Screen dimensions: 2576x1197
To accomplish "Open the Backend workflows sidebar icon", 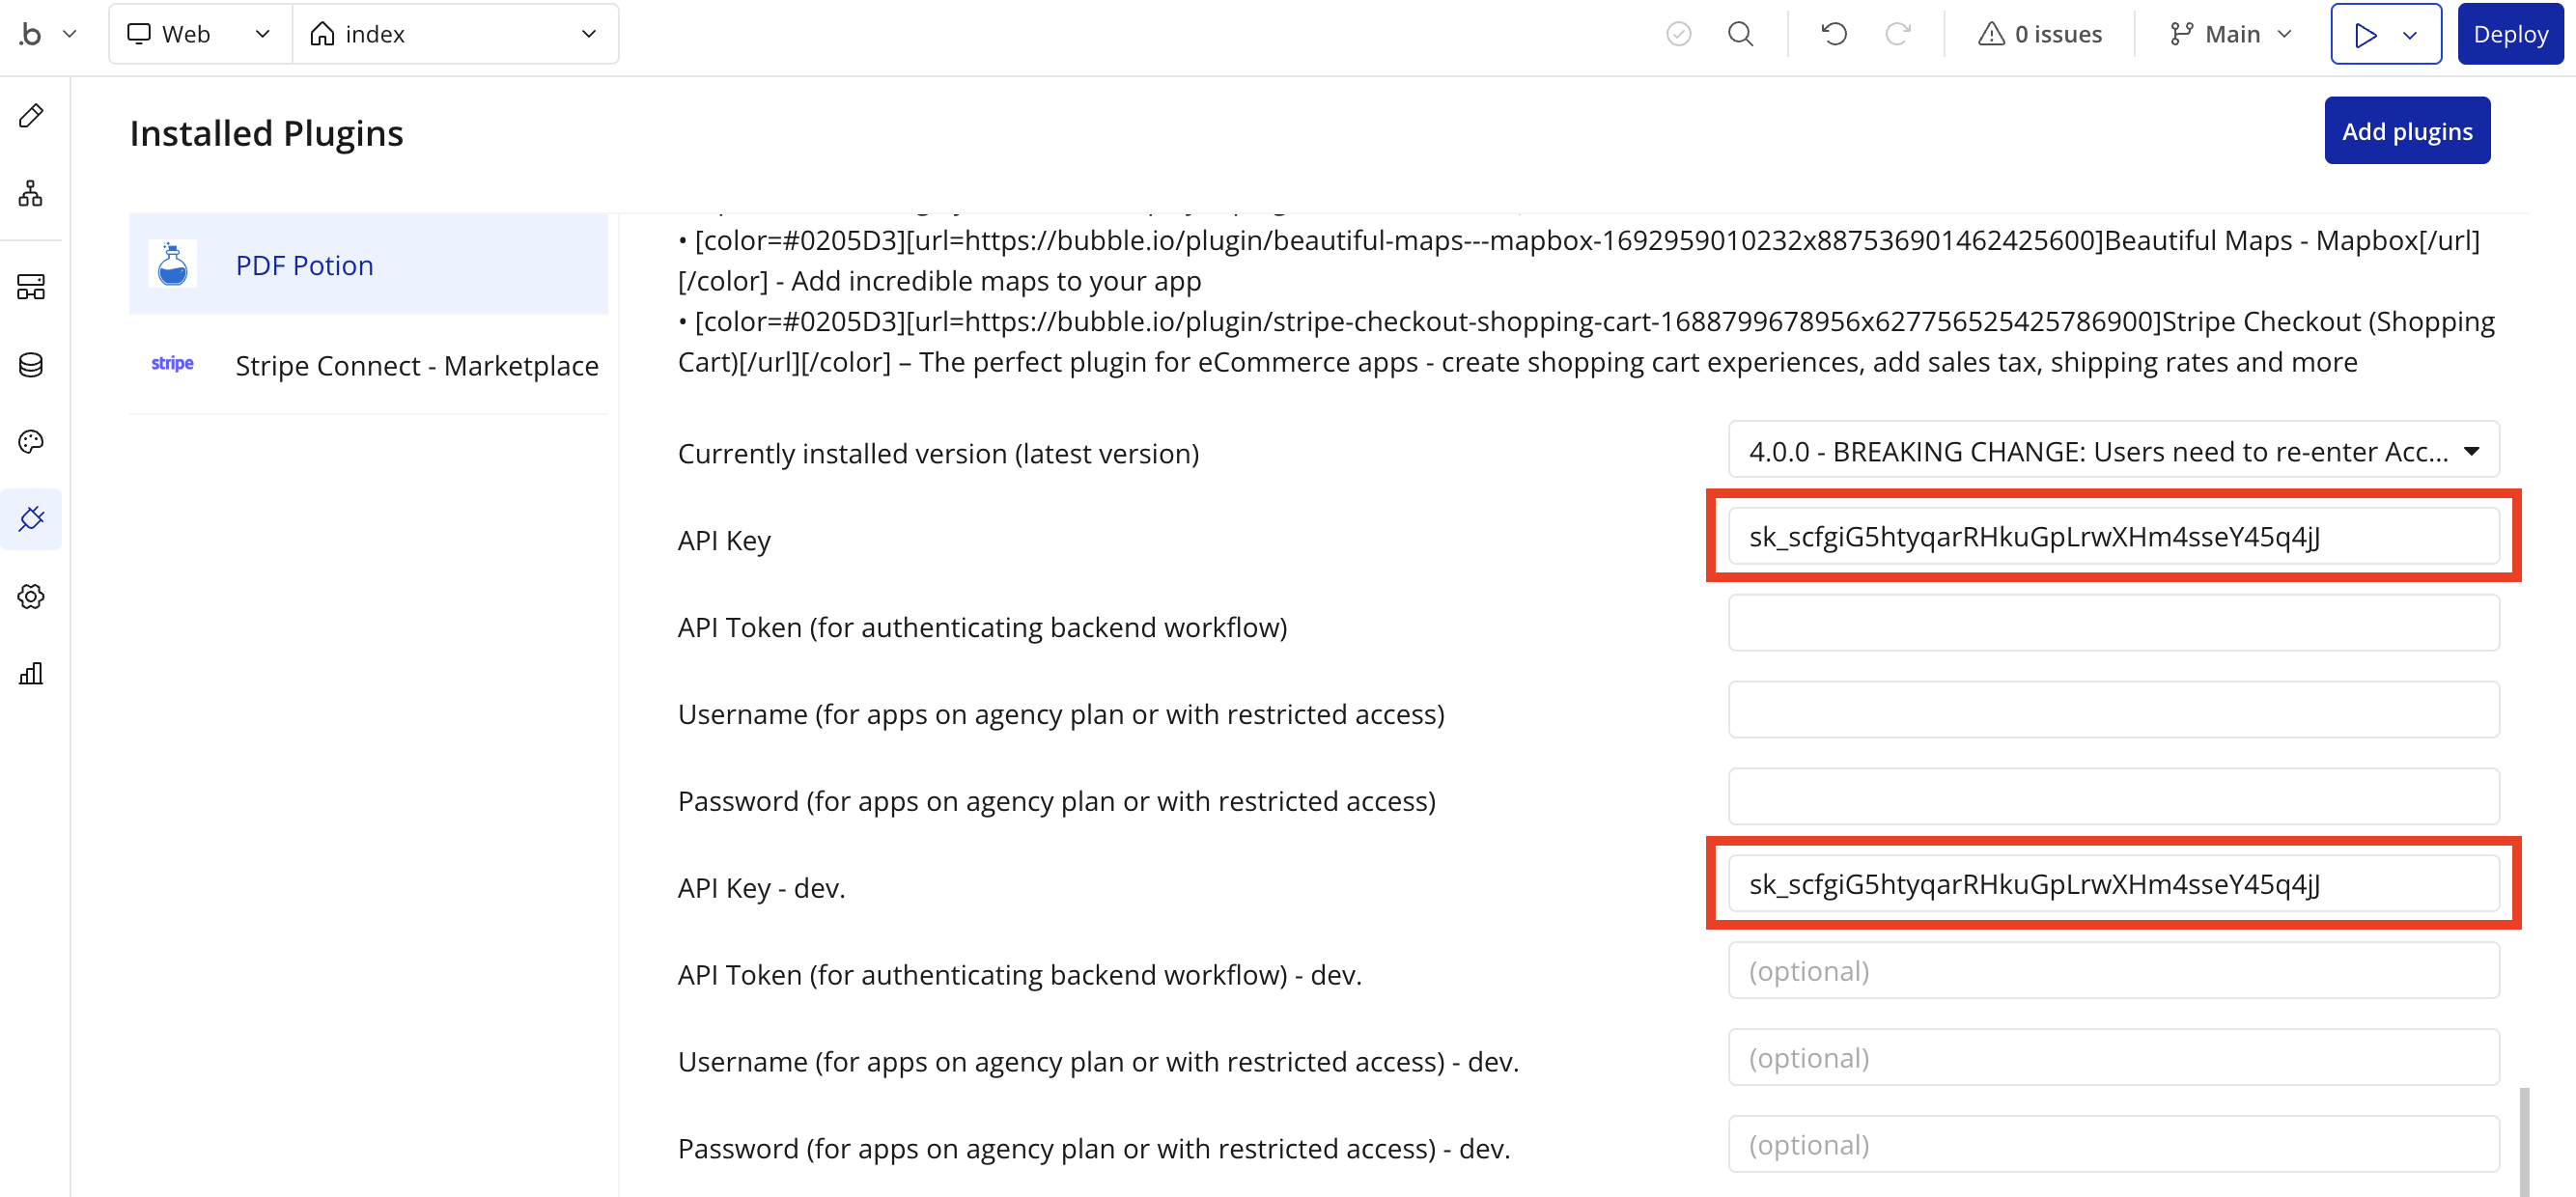I will (x=31, y=287).
